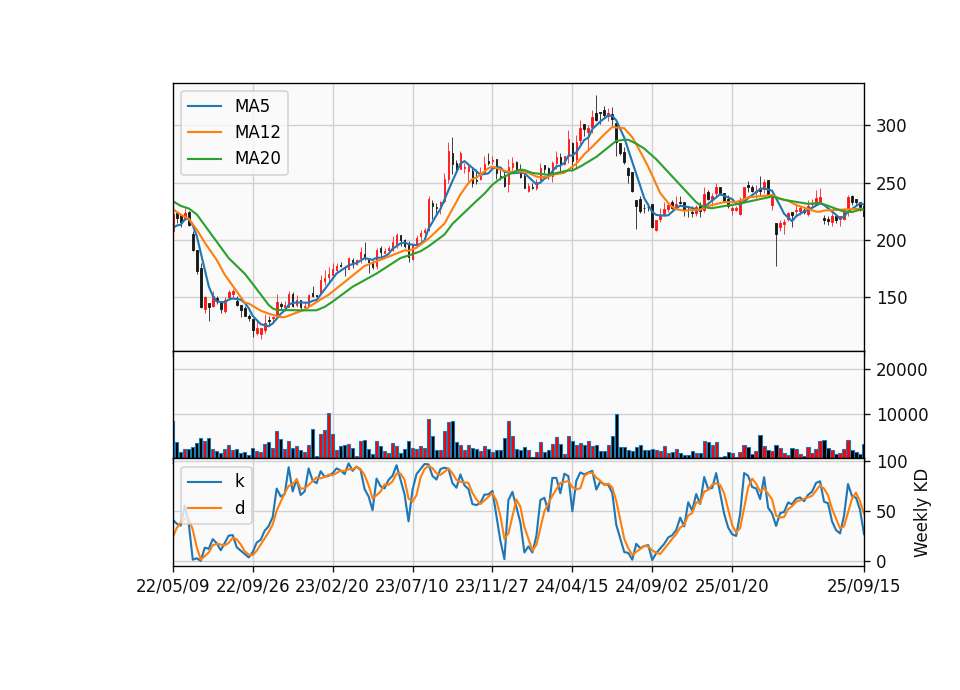960x690 pixels.
Task: Click the 23/02/20 date label
Action: (332, 586)
